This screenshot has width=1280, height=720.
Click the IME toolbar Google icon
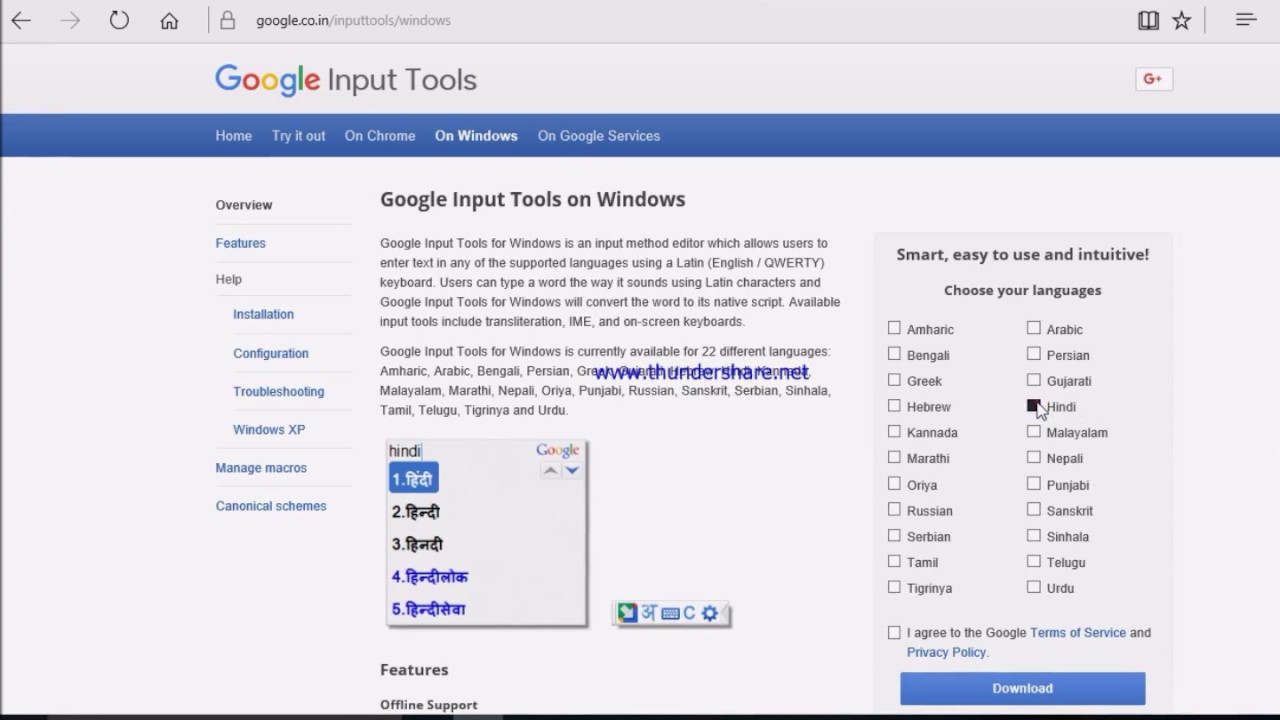pyautogui.click(x=627, y=613)
